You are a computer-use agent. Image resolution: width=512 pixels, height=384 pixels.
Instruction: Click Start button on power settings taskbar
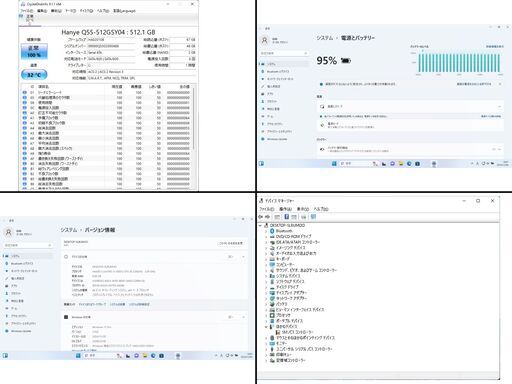[334, 164]
